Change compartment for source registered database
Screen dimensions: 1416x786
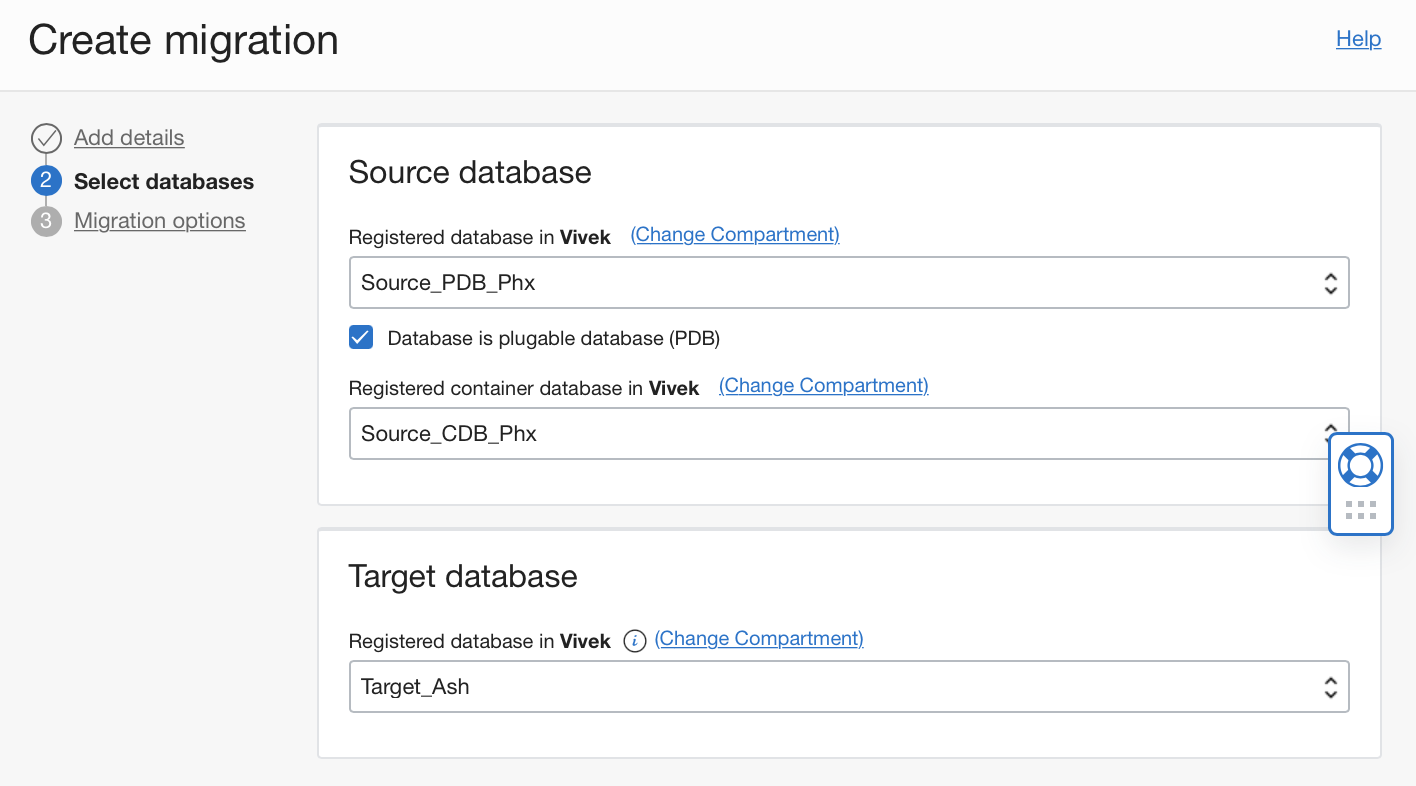(x=735, y=235)
